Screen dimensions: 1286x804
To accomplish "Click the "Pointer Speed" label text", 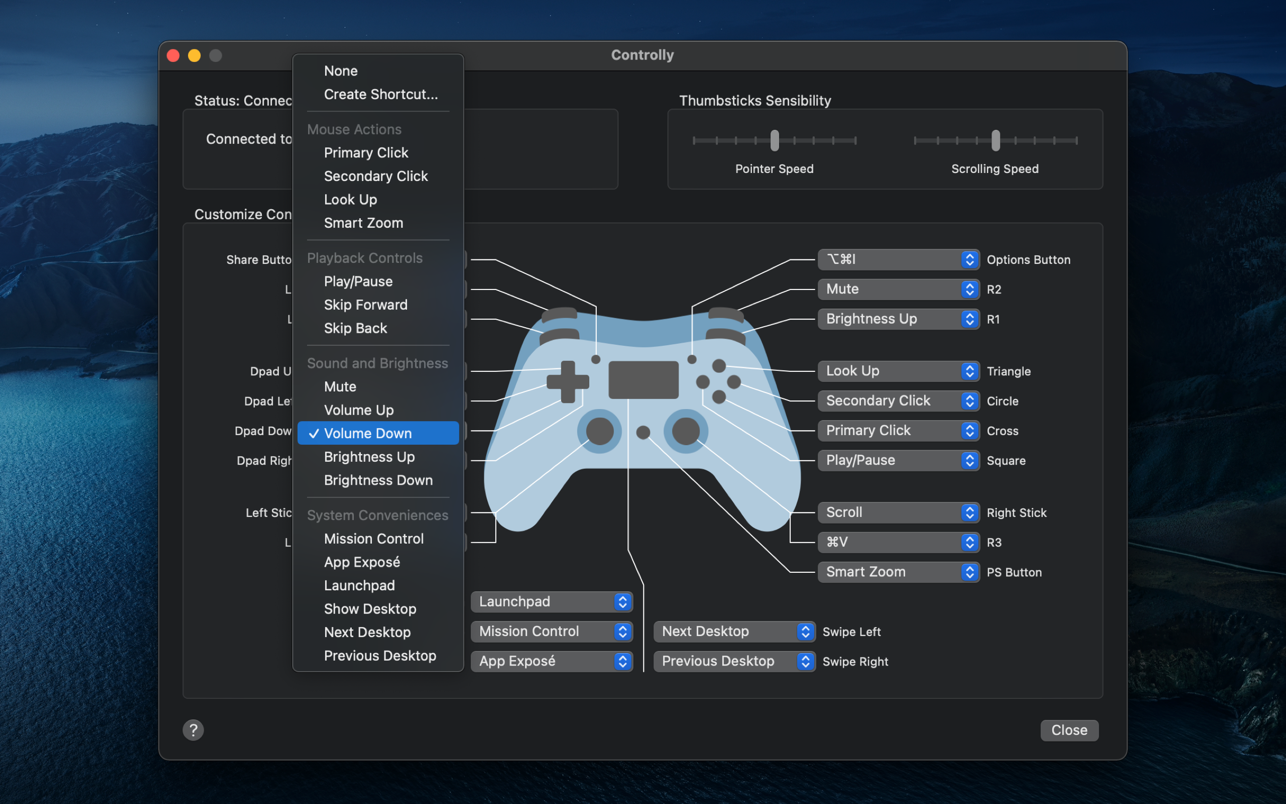I will click(774, 169).
